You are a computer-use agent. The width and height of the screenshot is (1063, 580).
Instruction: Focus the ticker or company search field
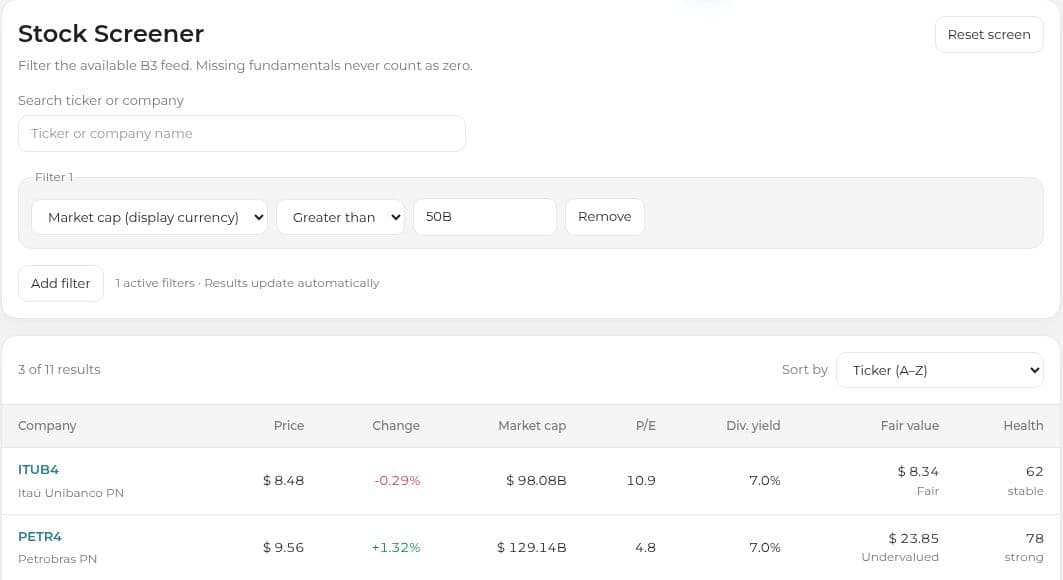[241, 133]
